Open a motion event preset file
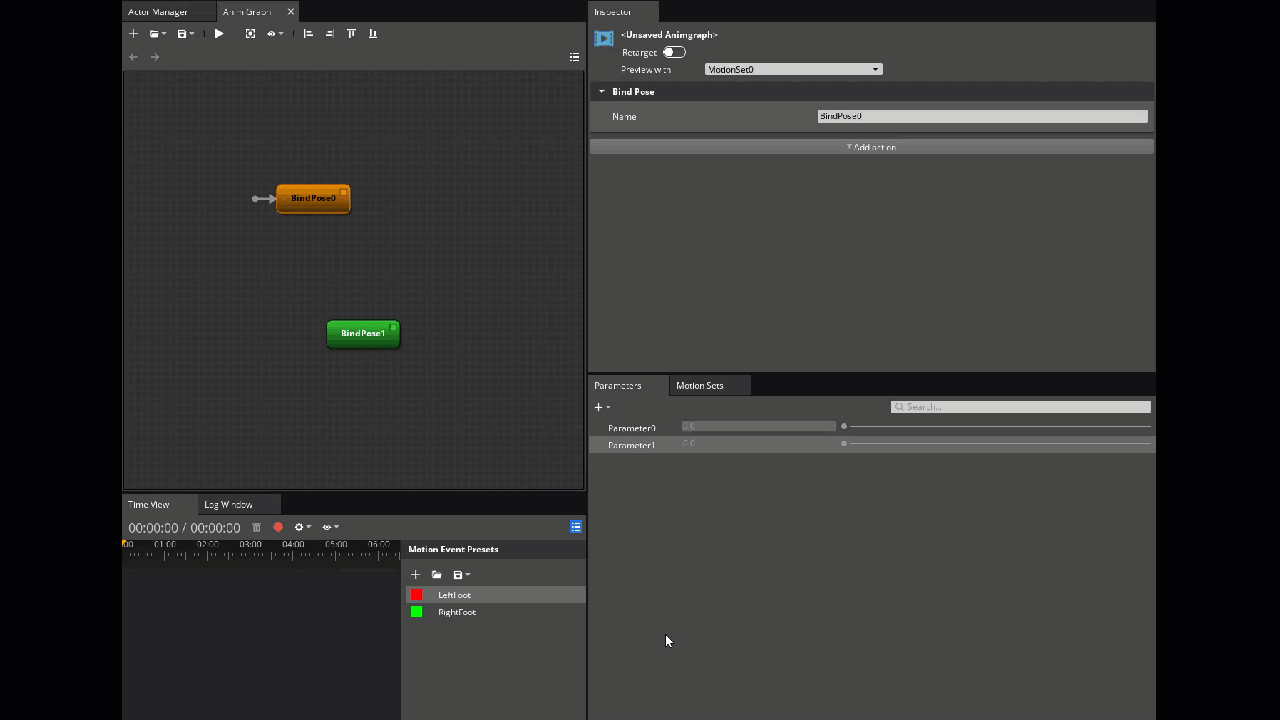This screenshot has height=720, width=1280. (436, 574)
